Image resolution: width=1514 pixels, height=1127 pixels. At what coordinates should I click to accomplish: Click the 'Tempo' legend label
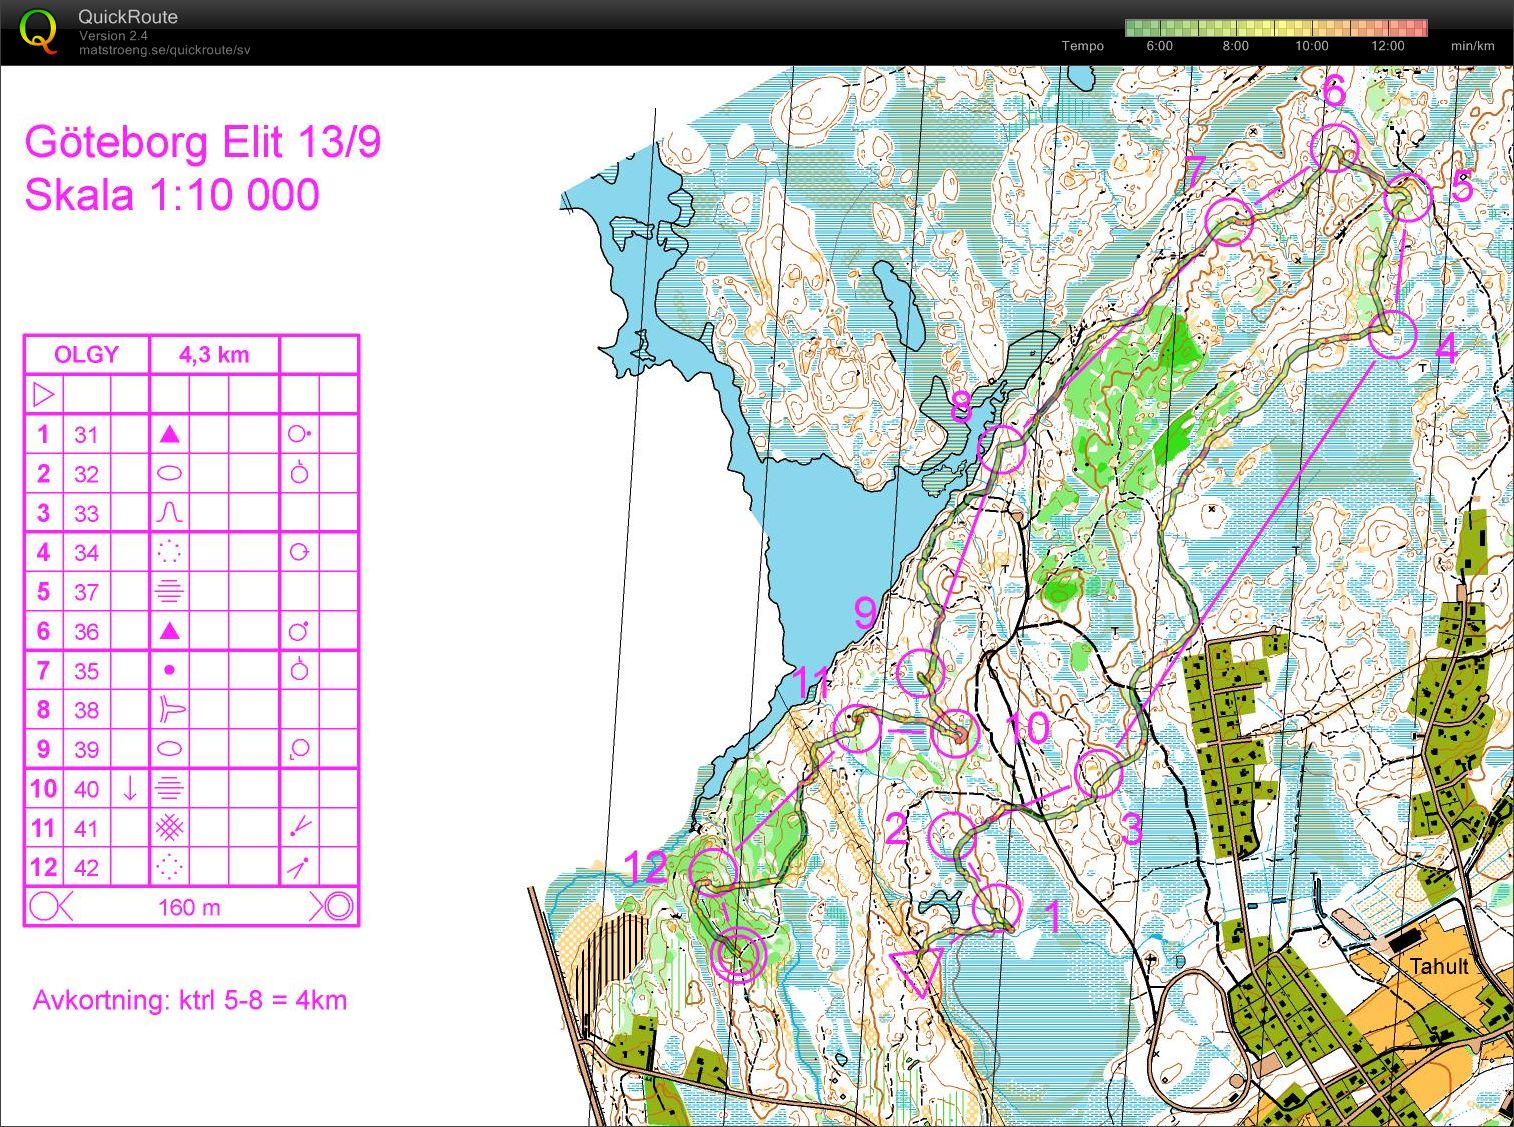click(1083, 46)
